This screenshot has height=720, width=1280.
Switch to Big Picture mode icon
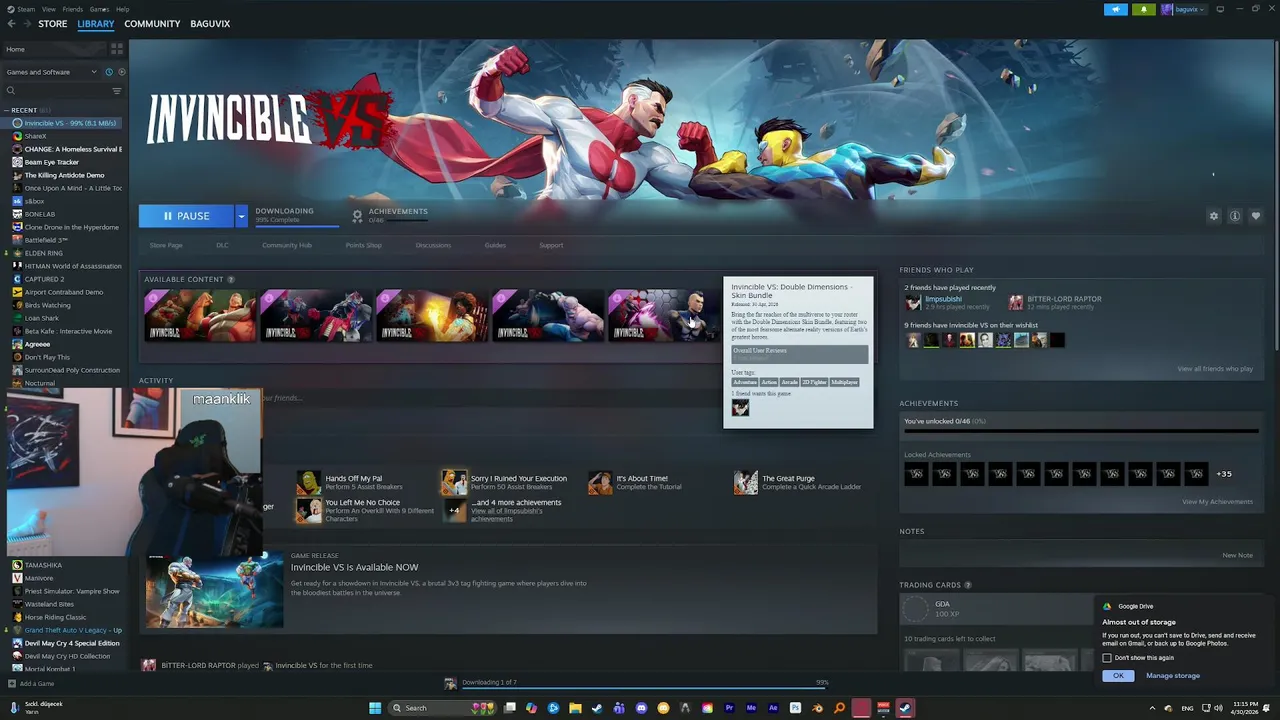1220,9
